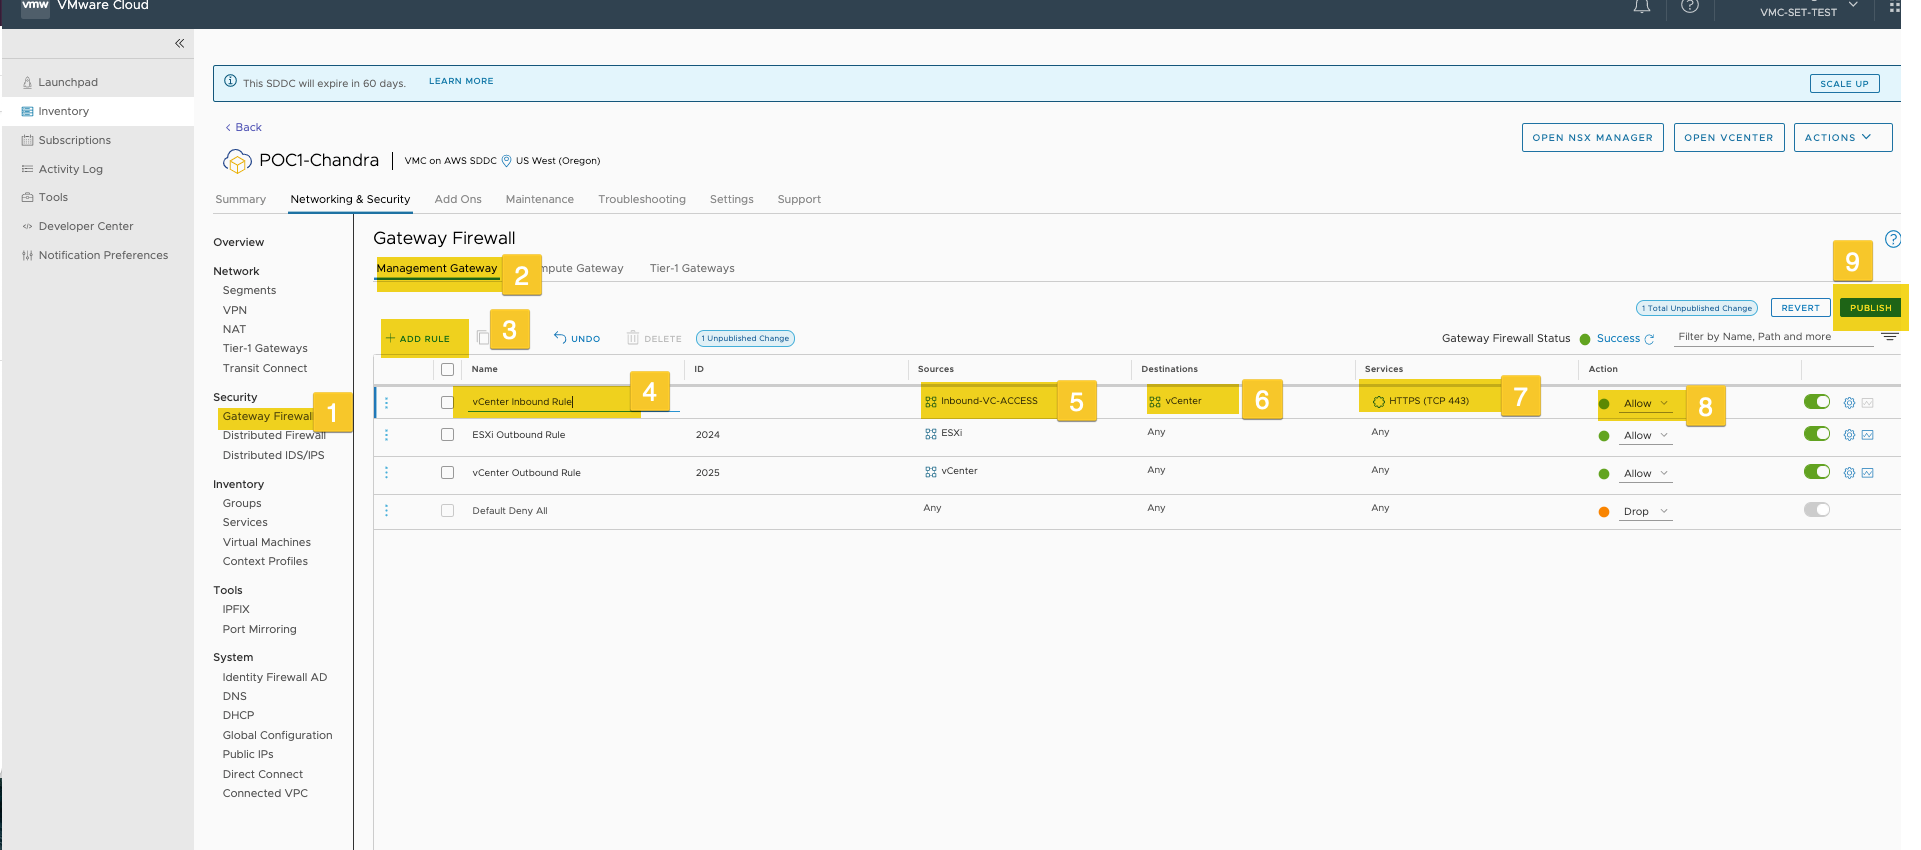Viewport: 1921px width, 850px height.
Task: View statistics graph for vCenter Outbound Rule
Action: [x=1868, y=473]
